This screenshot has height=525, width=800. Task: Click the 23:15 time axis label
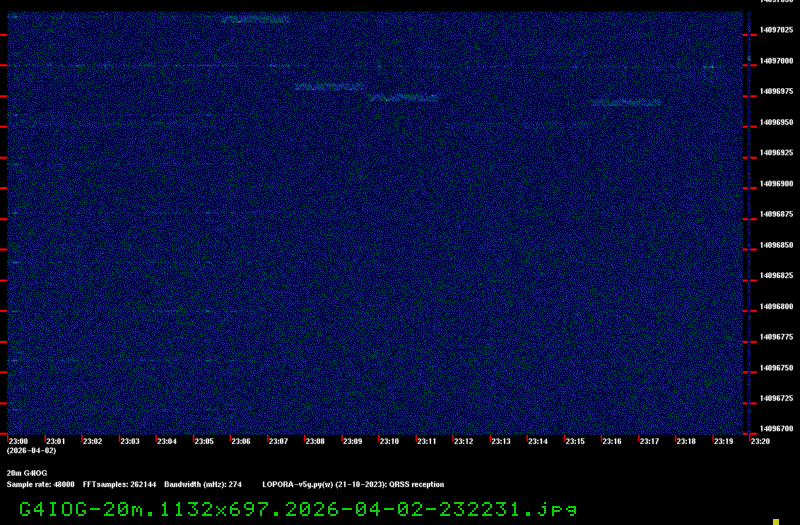click(x=575, y=441)
